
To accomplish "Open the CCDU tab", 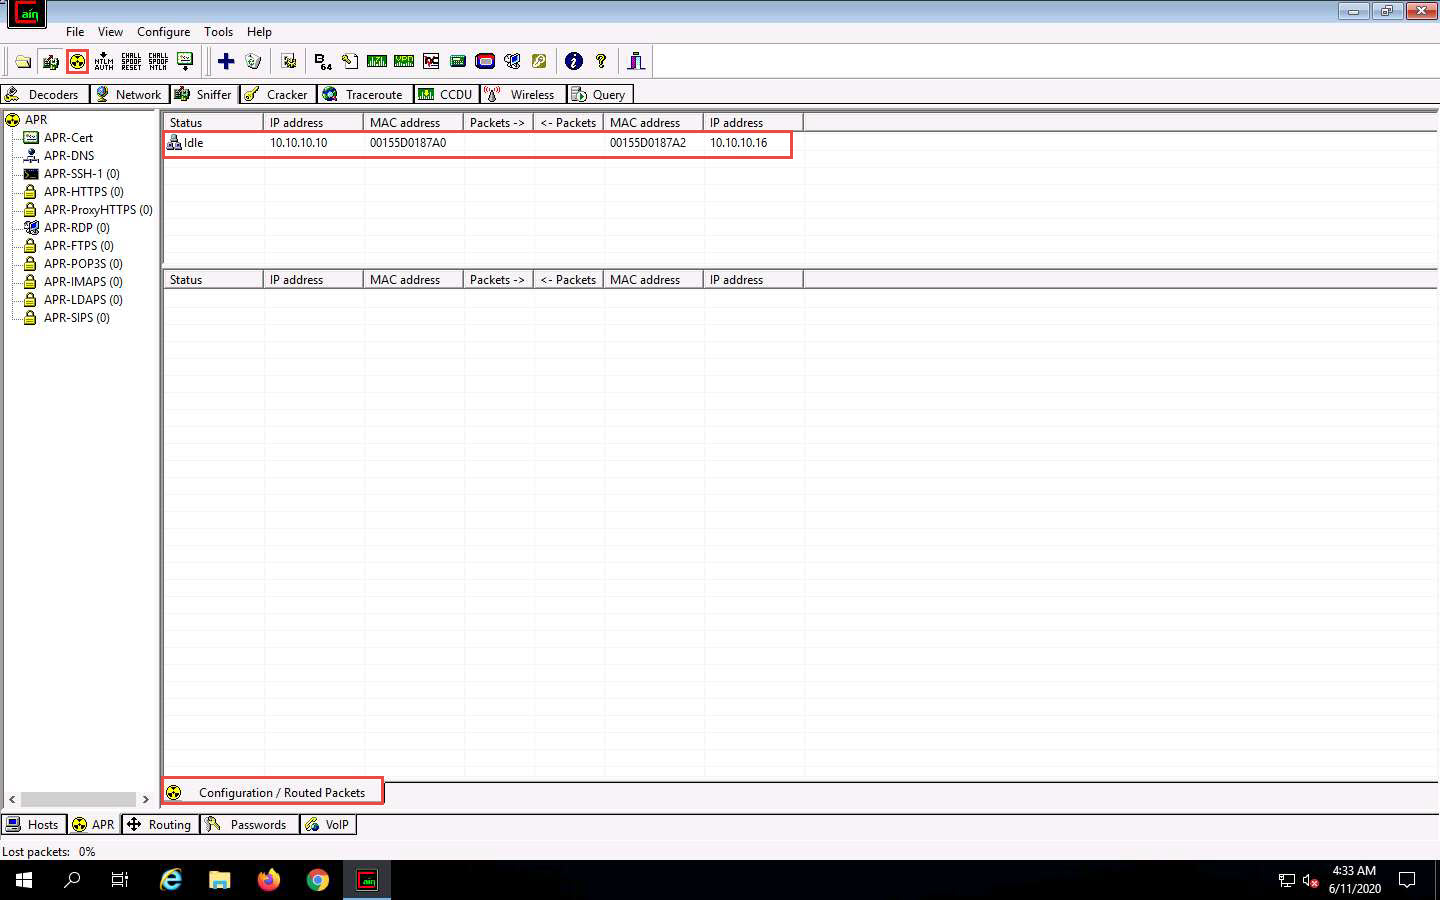I will (x=446, y=94).
